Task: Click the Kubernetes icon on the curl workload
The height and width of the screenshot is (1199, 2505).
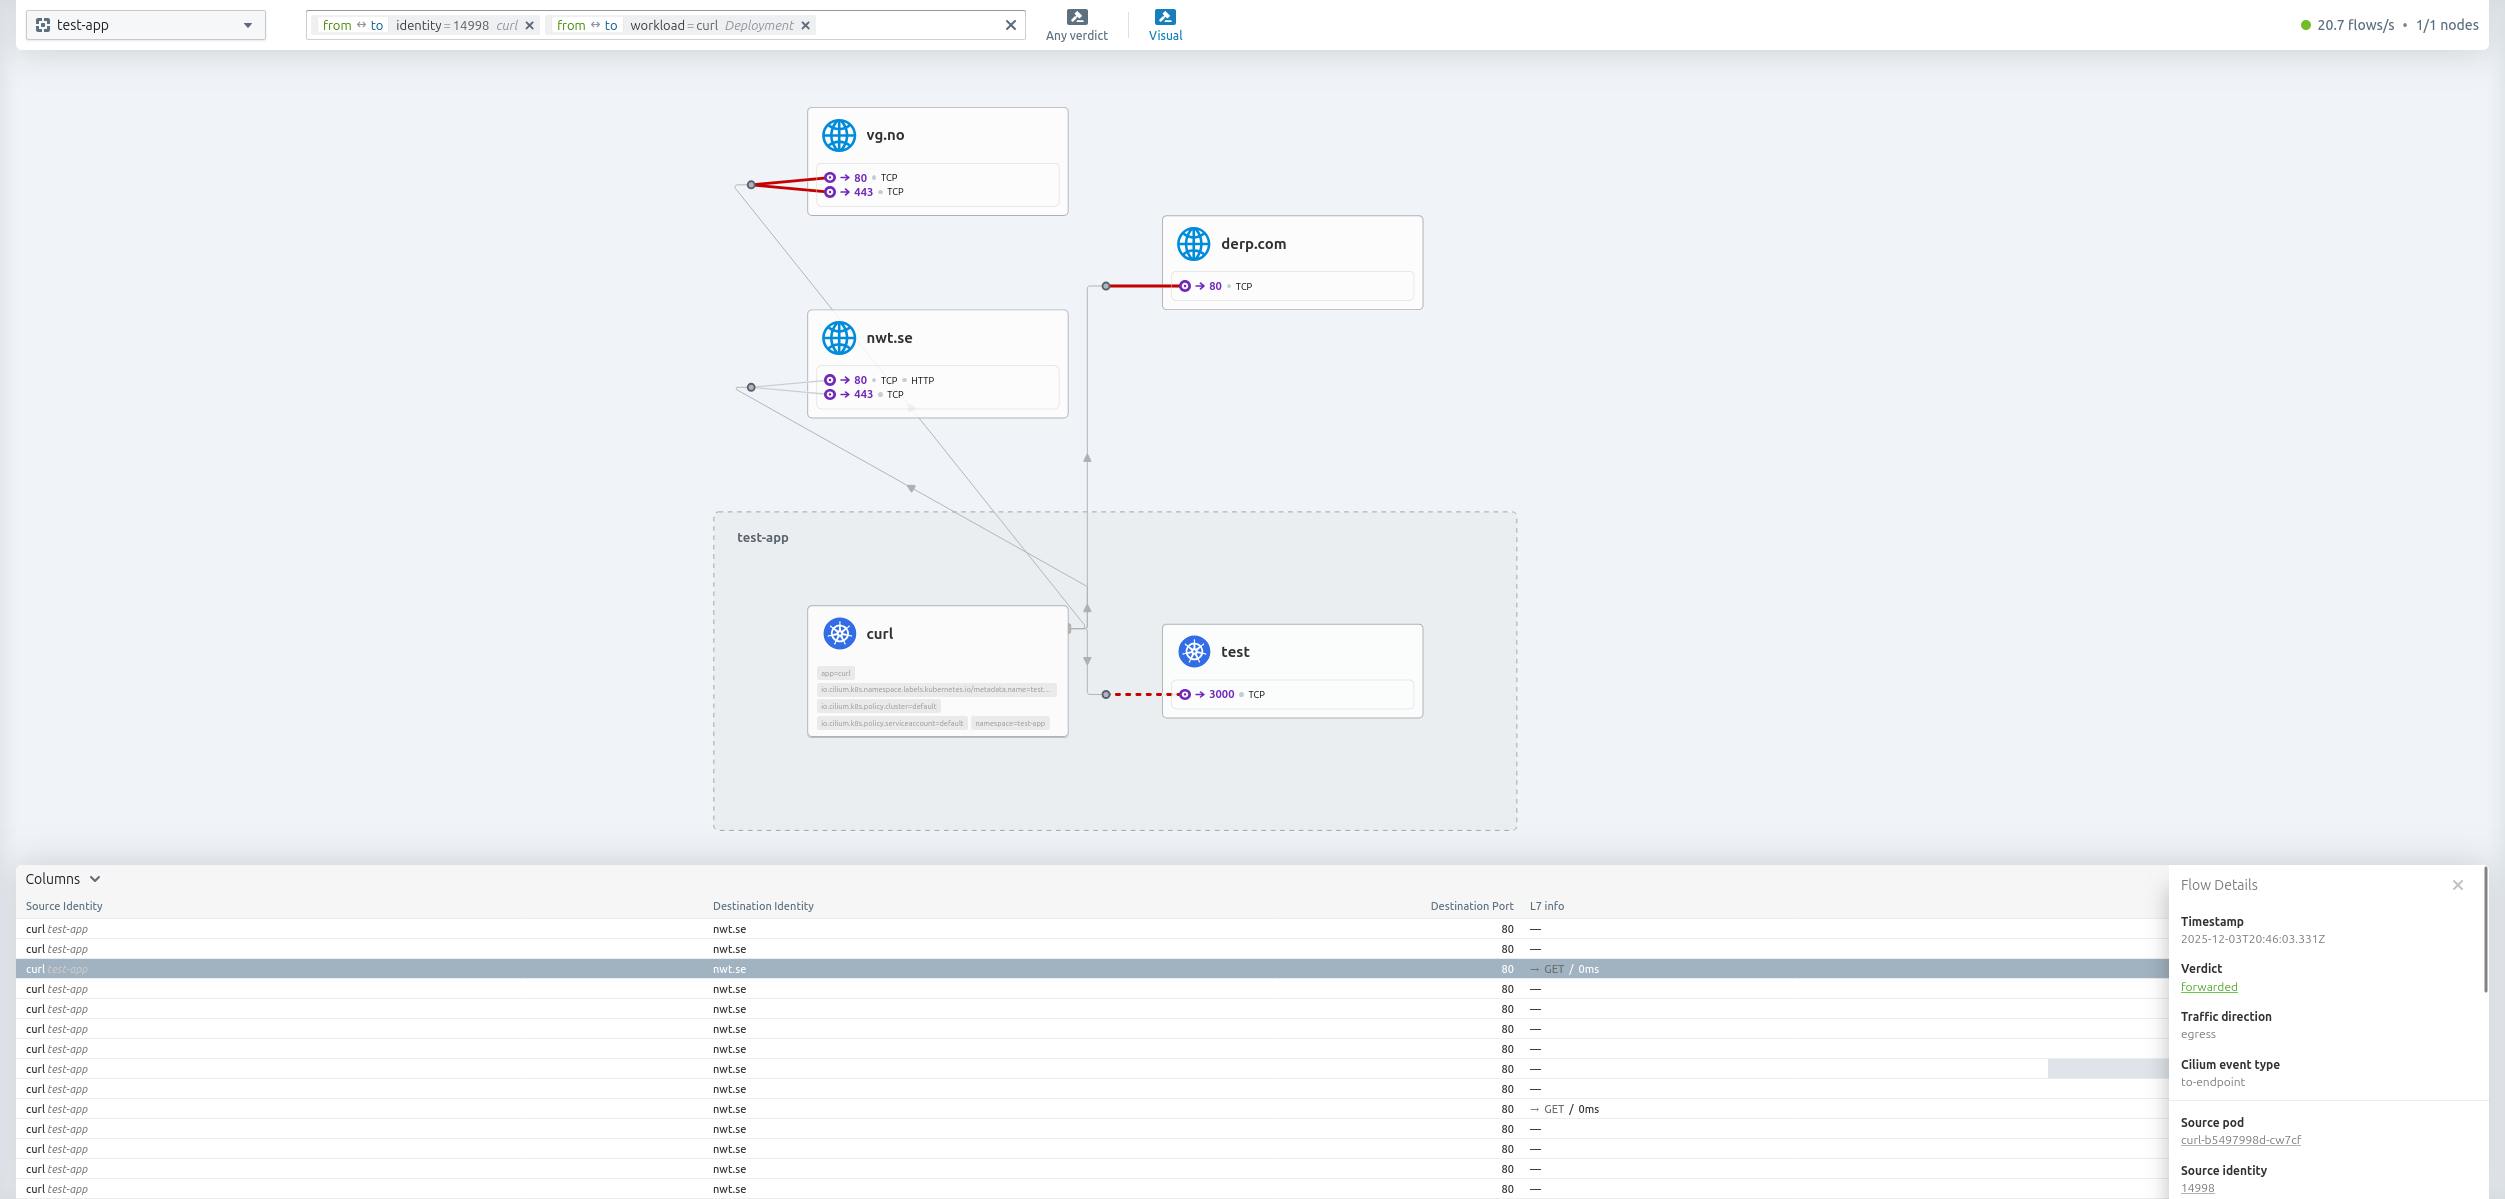Action: [838, 633]
